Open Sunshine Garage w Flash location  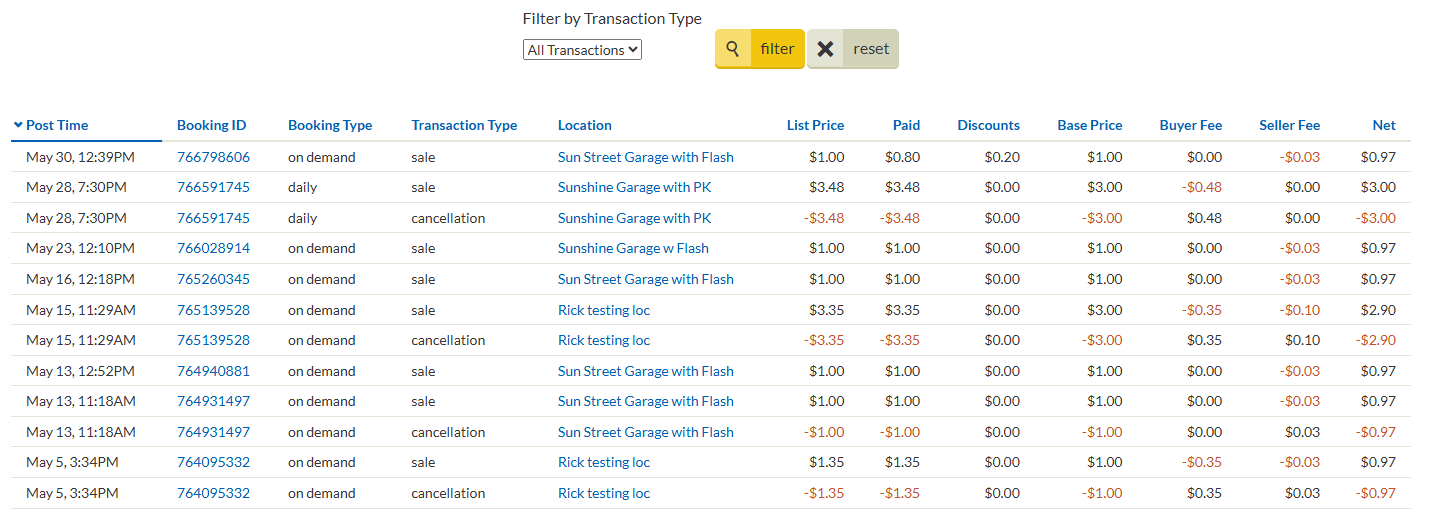tap(633, 248)
